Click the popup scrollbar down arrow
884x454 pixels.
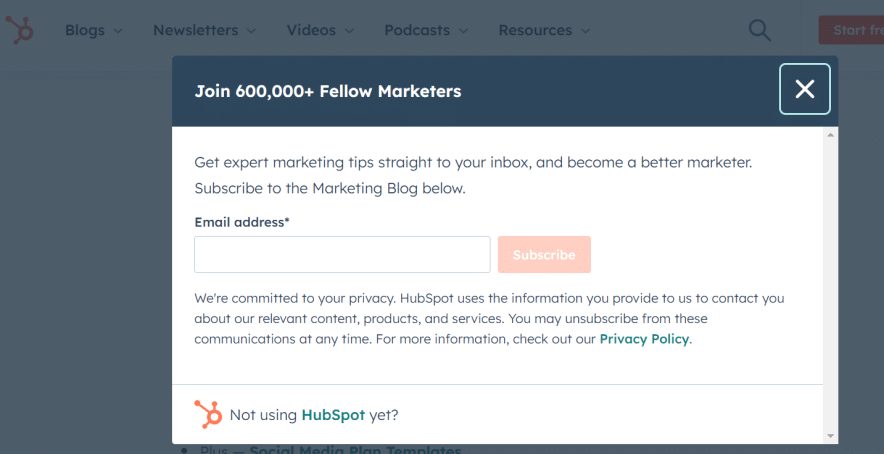[829, 436]
